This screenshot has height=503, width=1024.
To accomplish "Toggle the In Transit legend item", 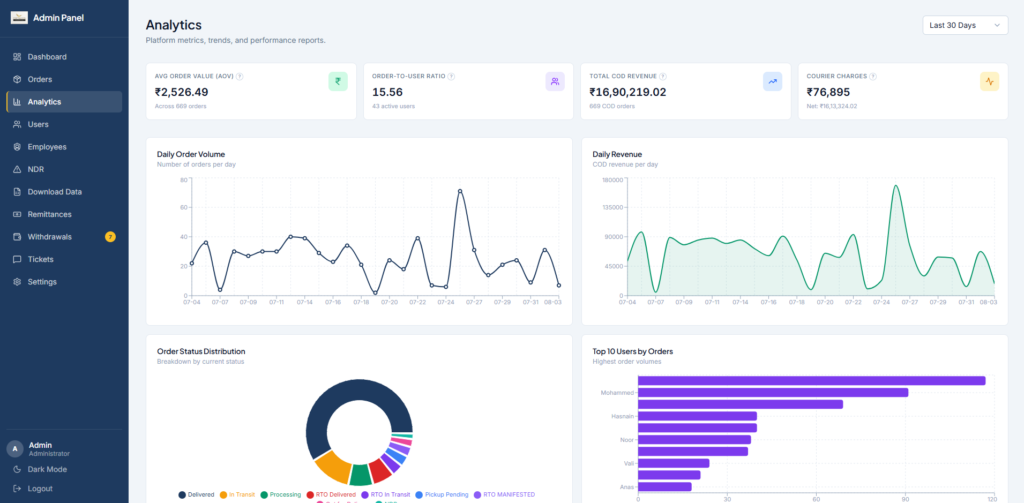I will tap(238, 495).
